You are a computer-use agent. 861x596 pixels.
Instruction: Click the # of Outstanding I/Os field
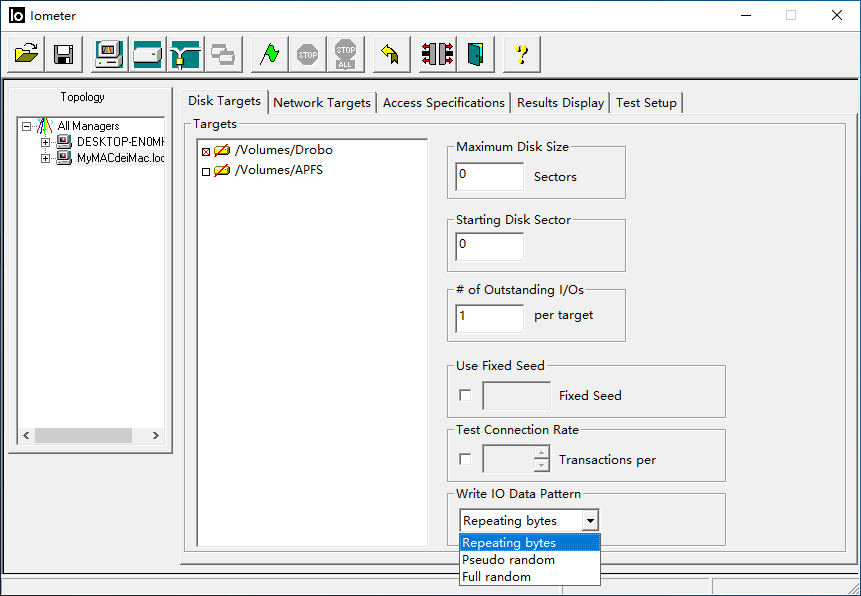point(489,318)
